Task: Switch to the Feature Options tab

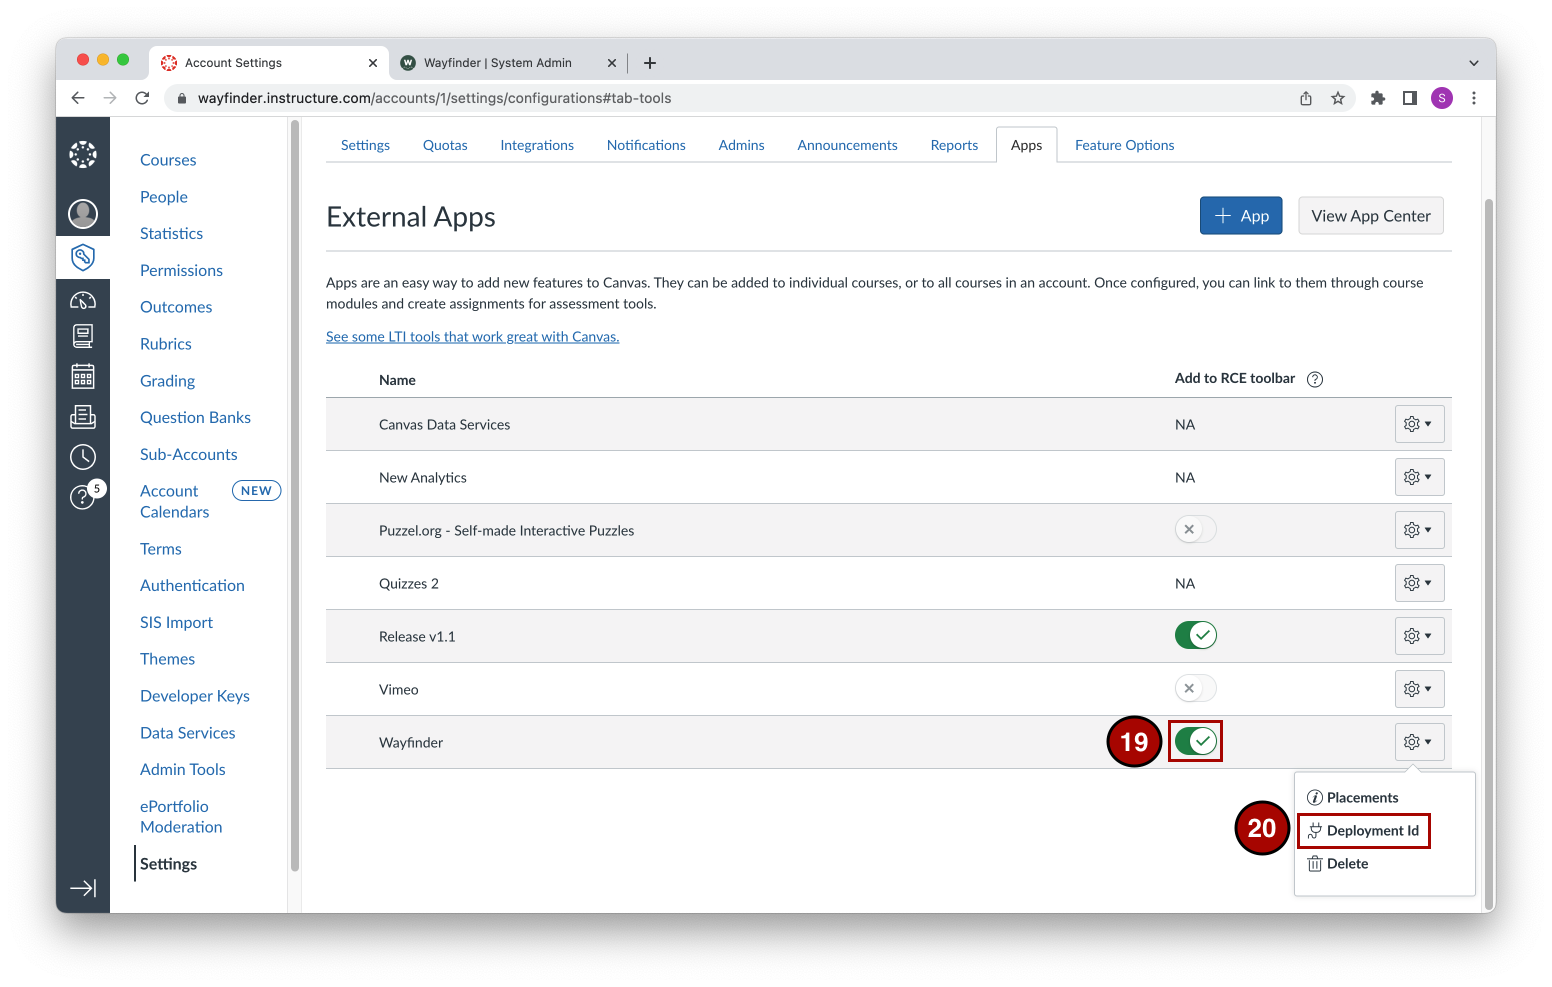Action: 1124,145
